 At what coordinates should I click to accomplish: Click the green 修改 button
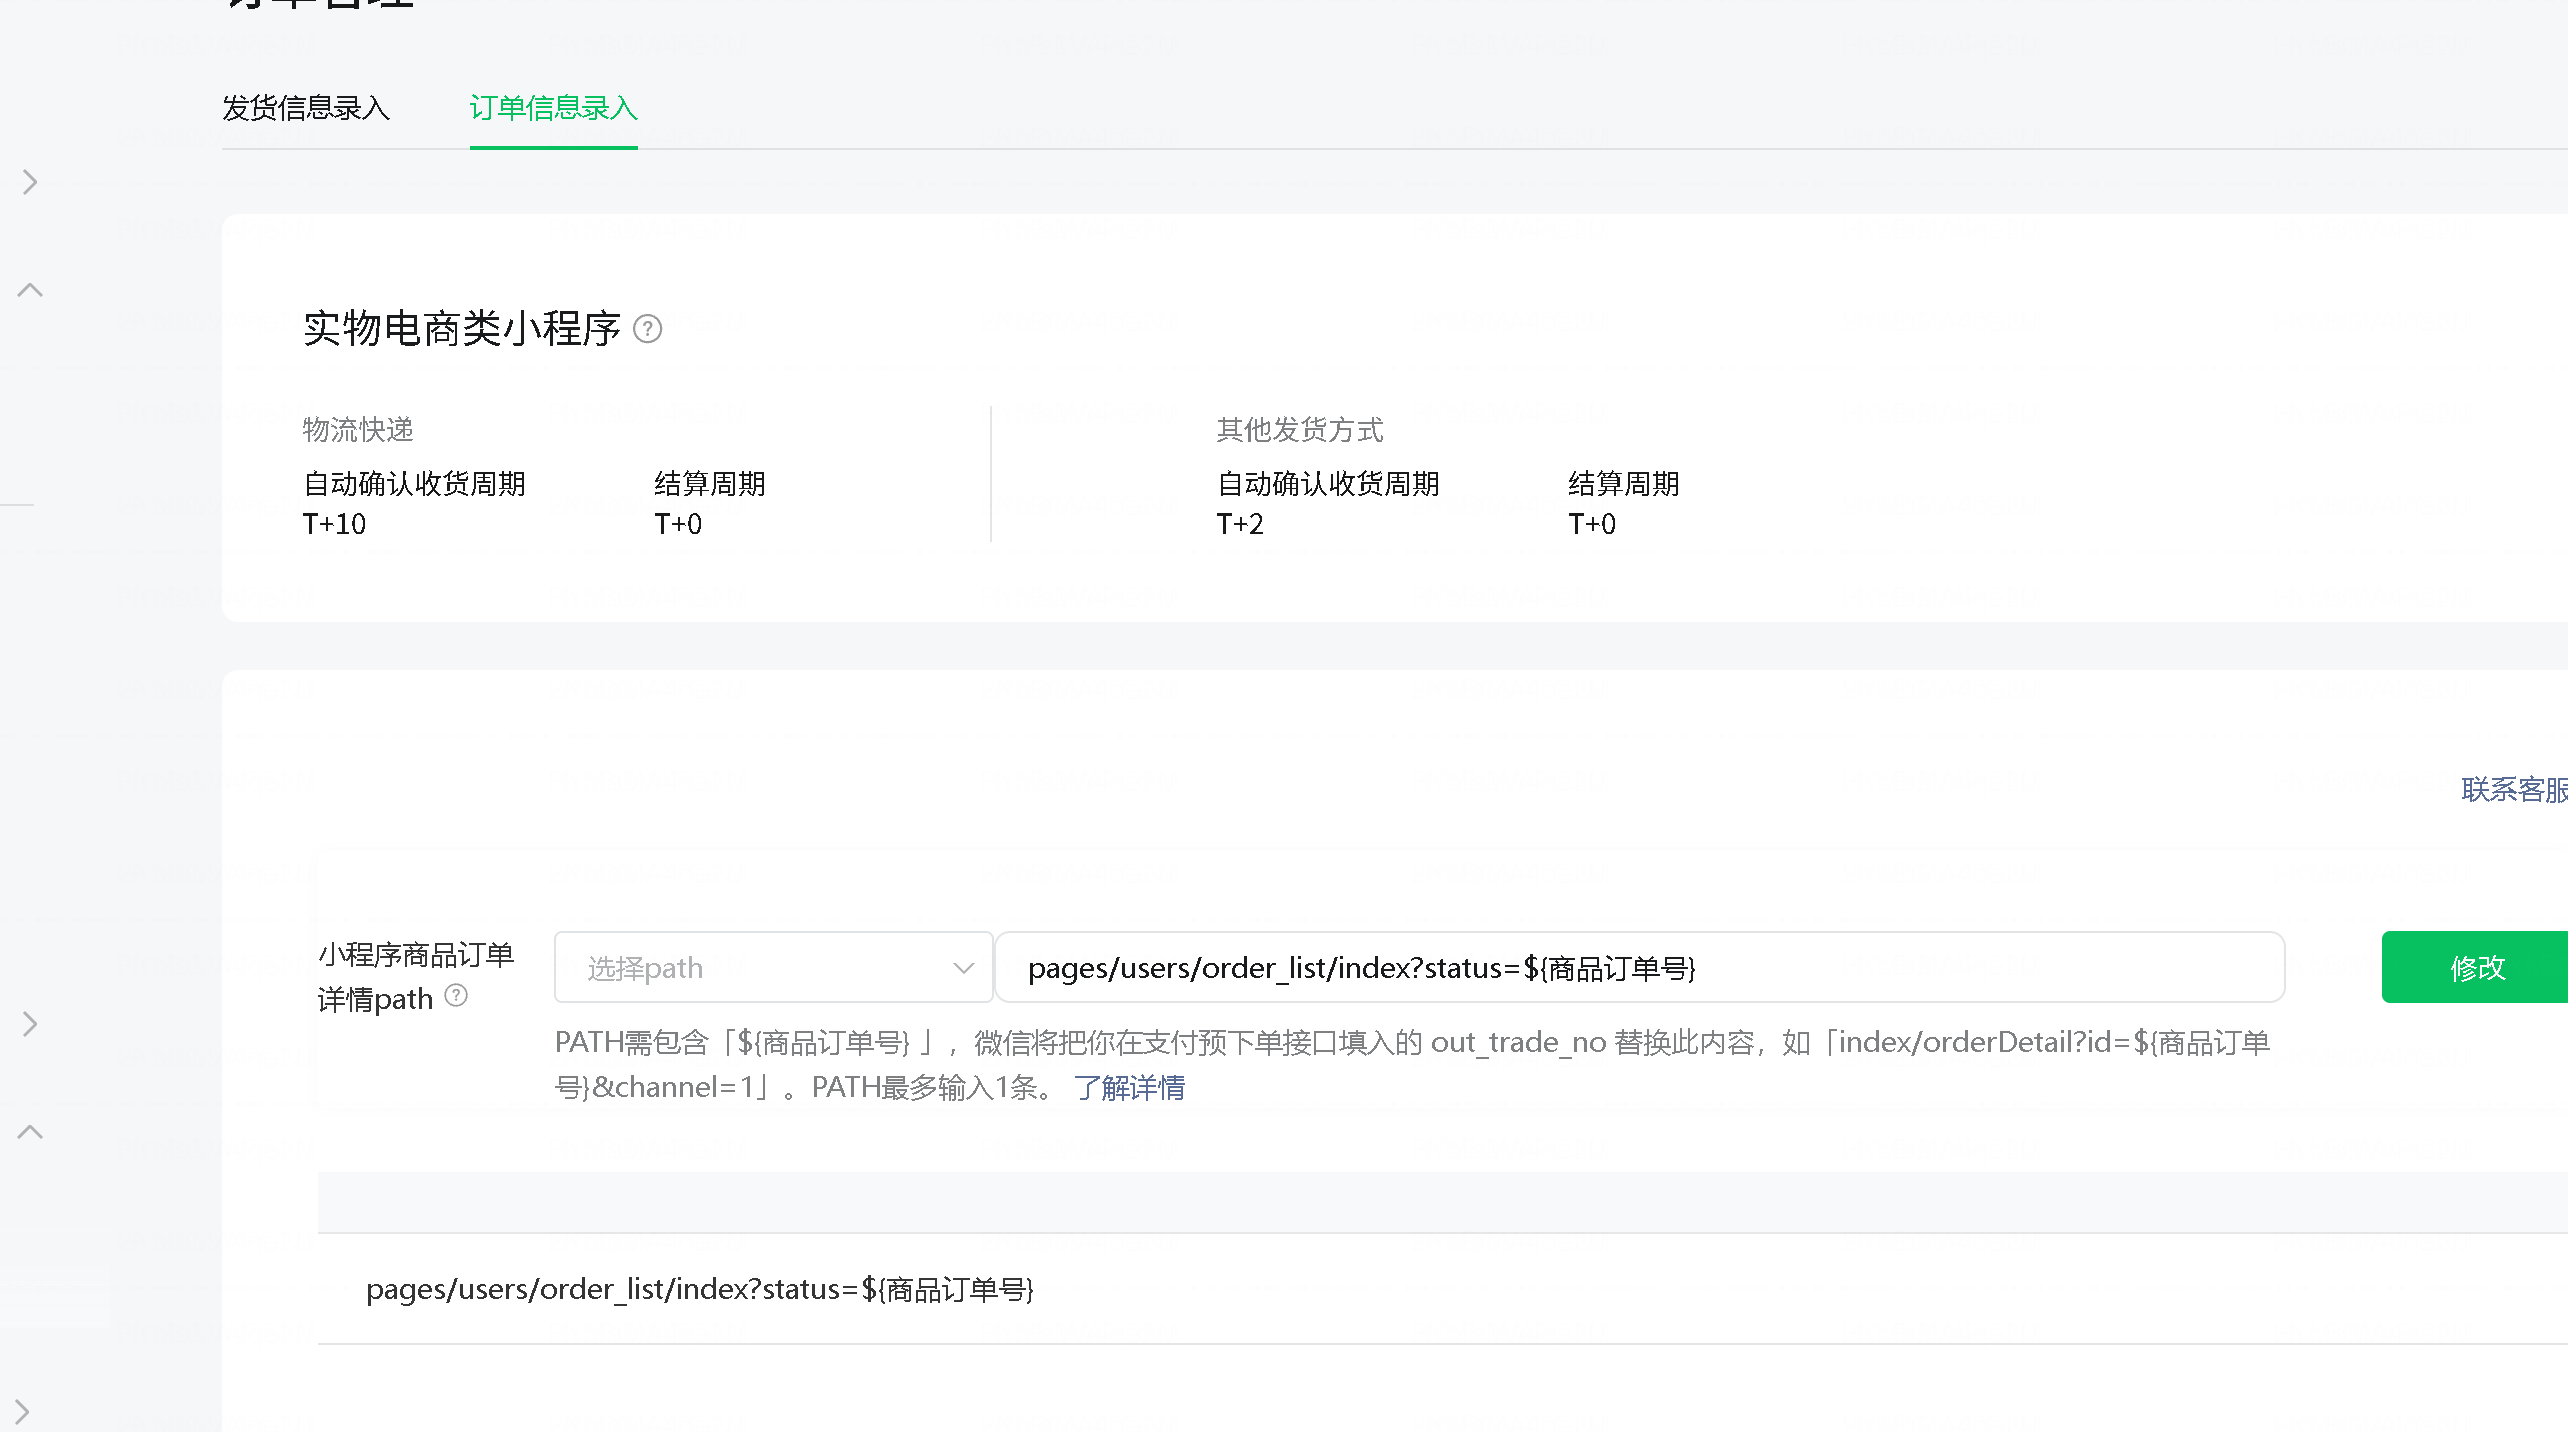pyautogui.click(x=2474, y=967)
